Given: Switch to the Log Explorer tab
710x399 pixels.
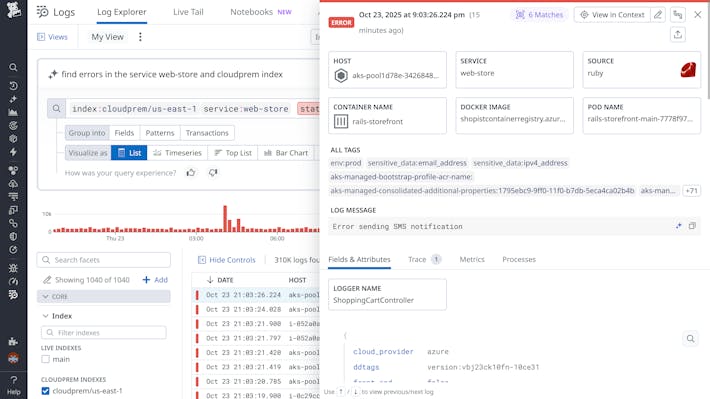Looking at the screenshot, I should (x=122, y=12).
